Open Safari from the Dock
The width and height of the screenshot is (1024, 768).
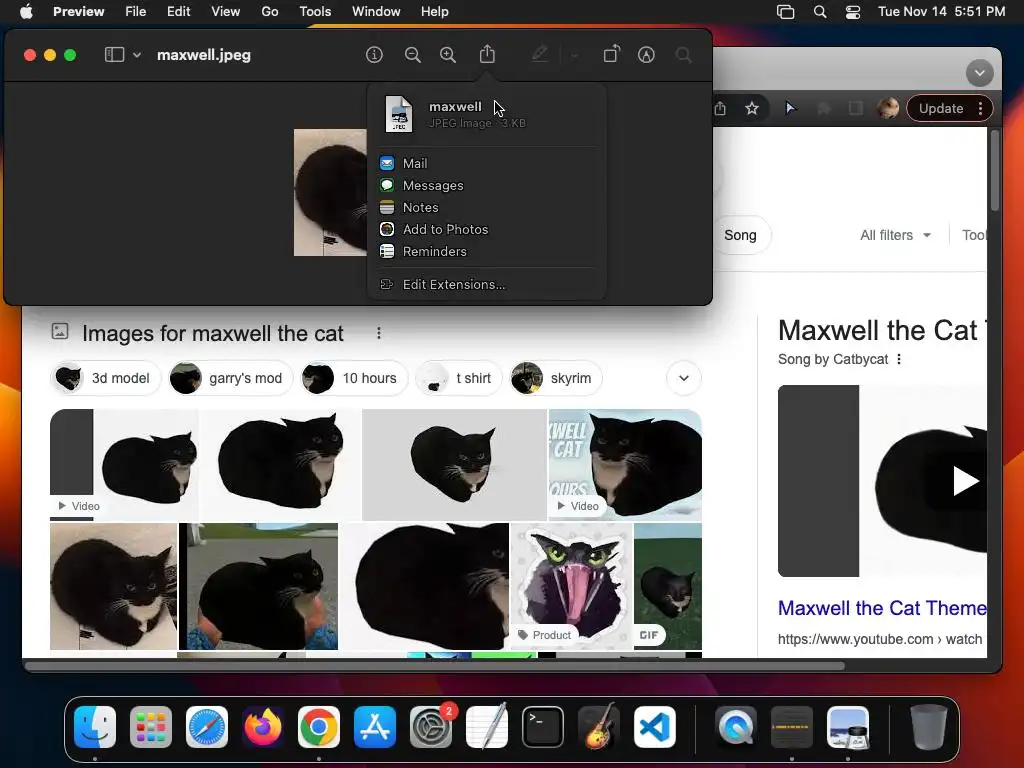coord(207,727)
